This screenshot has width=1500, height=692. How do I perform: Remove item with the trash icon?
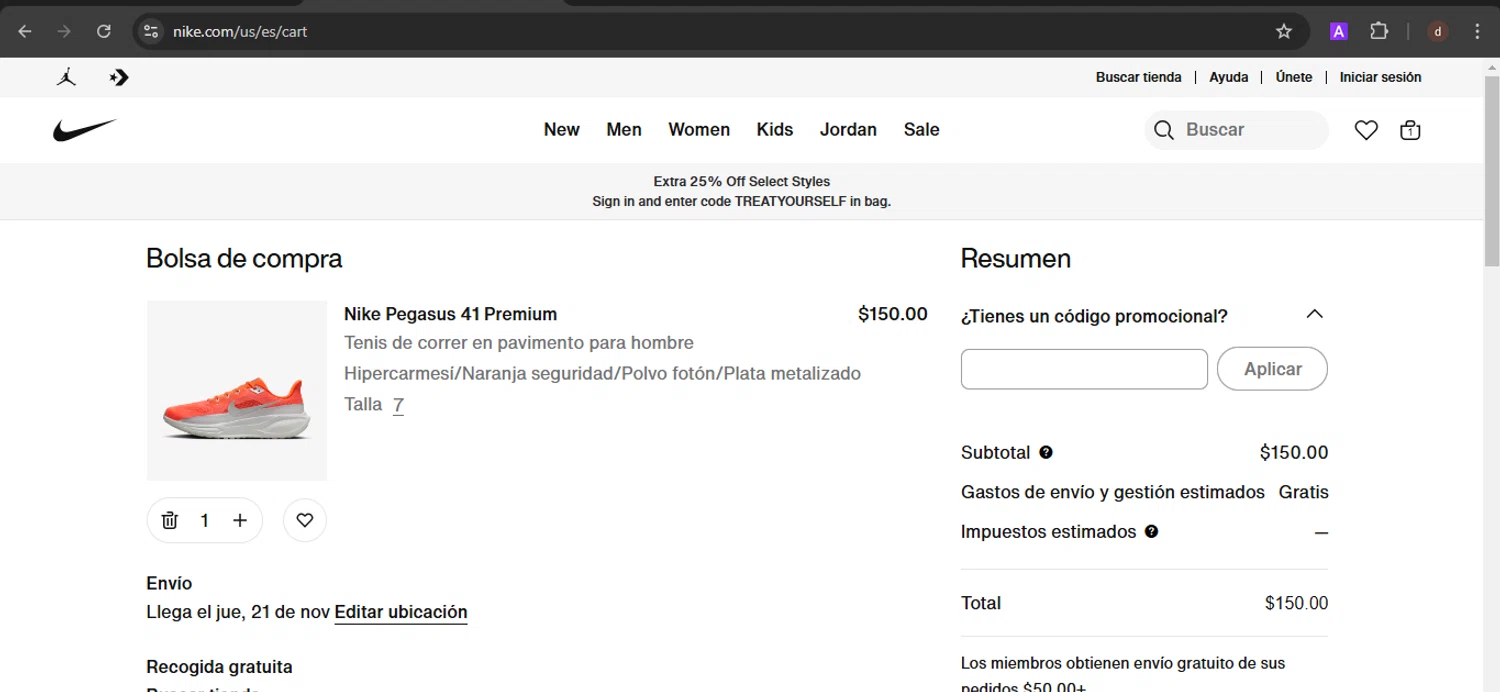click(x=170, y=520)
